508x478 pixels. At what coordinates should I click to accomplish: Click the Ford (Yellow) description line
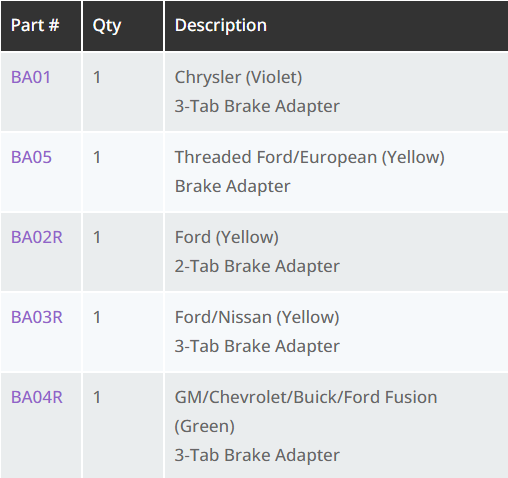pyautogui.click(x=227, y=237)
